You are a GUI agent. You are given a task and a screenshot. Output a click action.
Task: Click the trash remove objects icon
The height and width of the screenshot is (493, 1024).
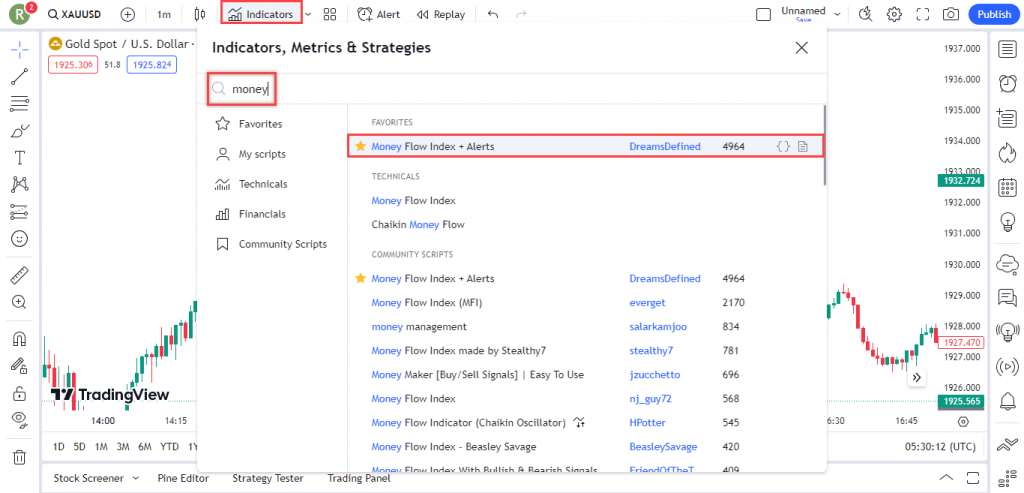[x=20, y=456]
